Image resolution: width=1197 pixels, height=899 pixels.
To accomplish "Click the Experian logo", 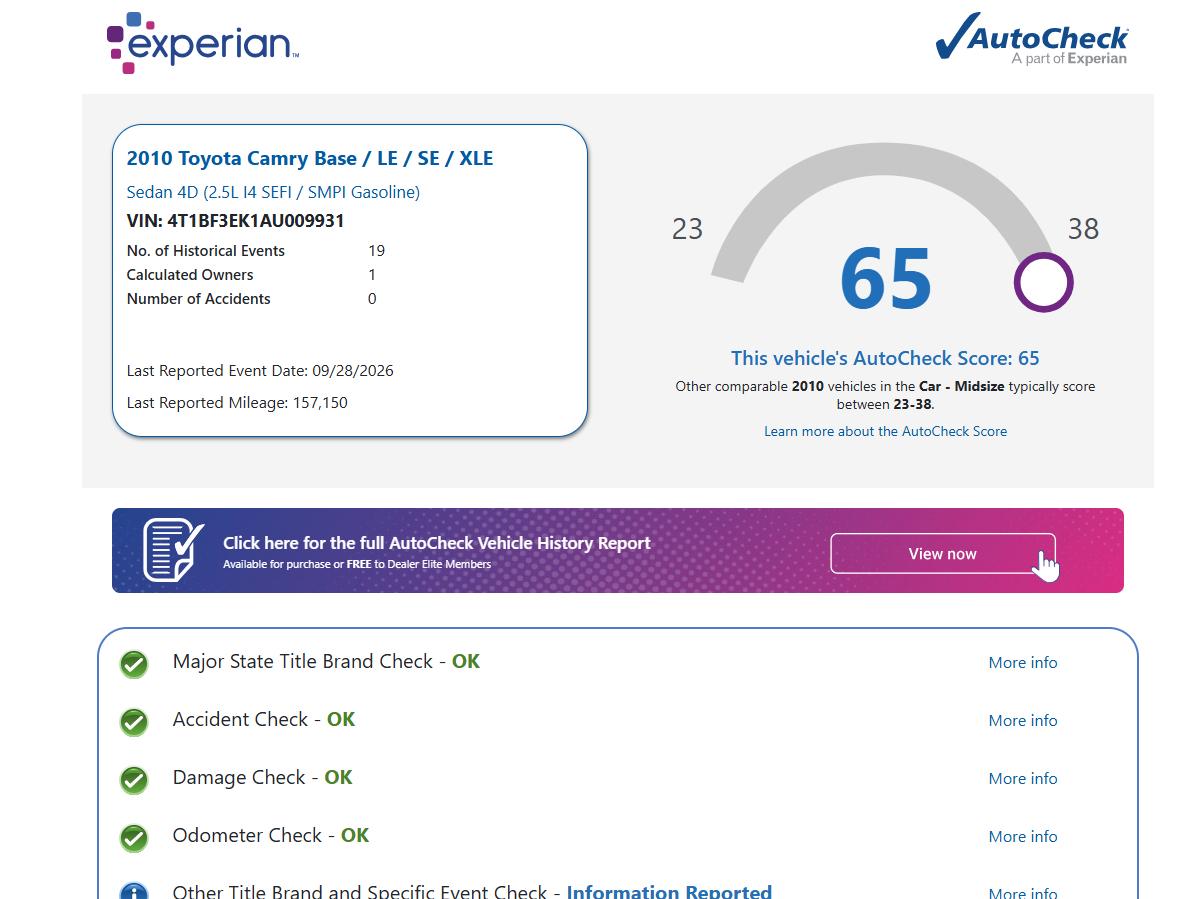I will 203,43.
